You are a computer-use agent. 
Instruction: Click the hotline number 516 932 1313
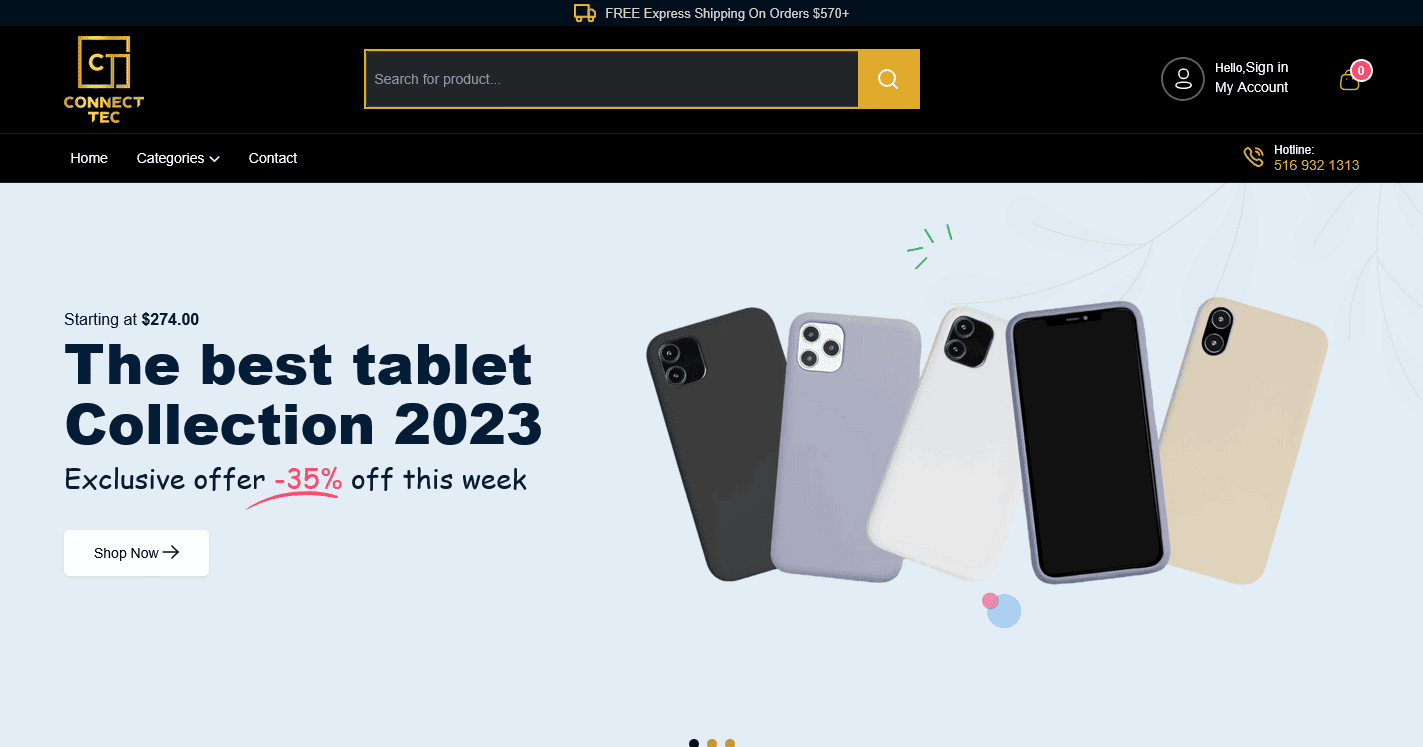click(1316, 165)
